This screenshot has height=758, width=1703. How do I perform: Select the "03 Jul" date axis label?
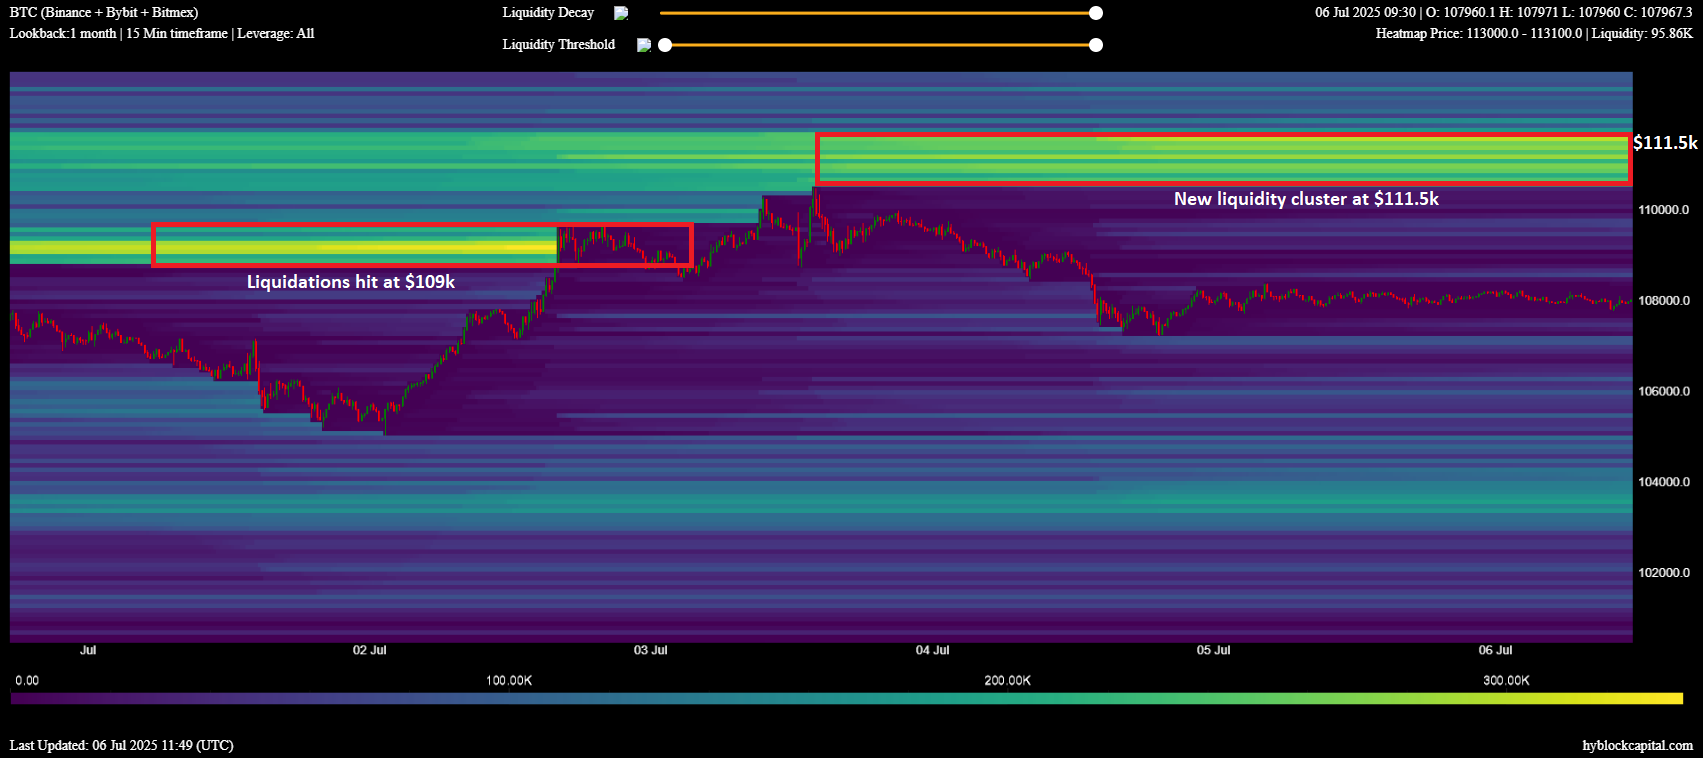(x=650, y=650)
